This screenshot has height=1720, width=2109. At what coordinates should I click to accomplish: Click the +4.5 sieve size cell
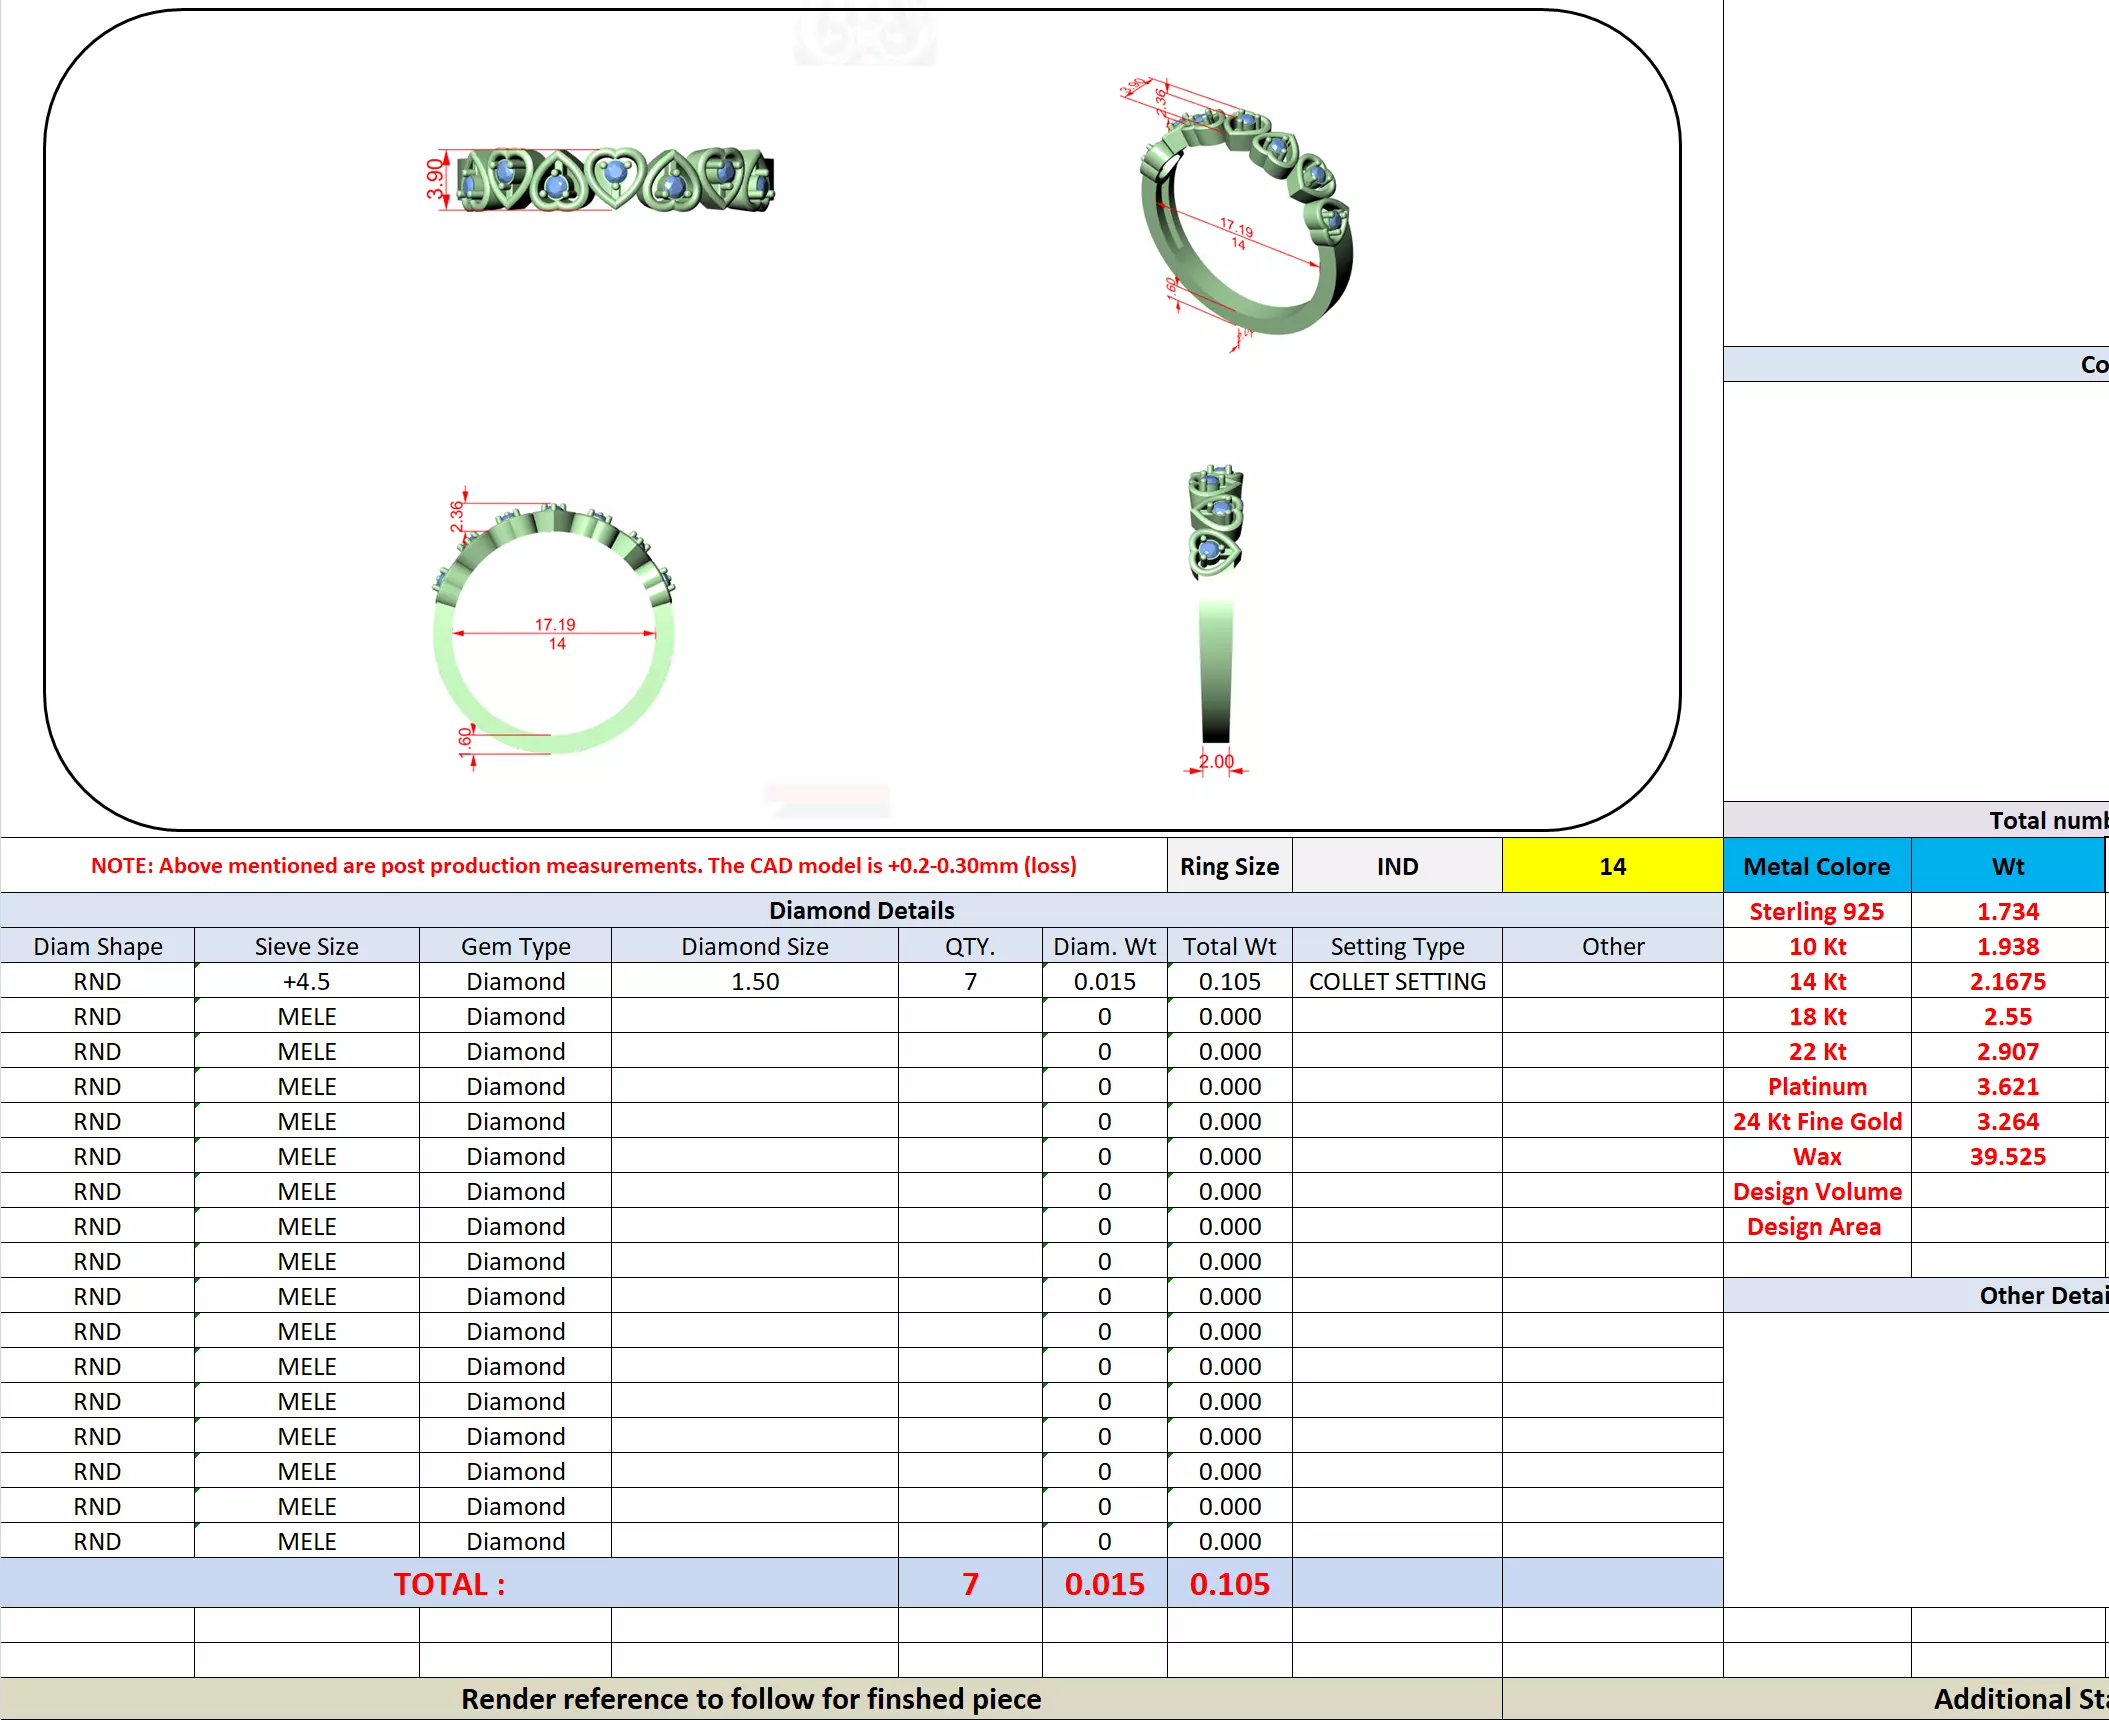(x=306, y=981)
